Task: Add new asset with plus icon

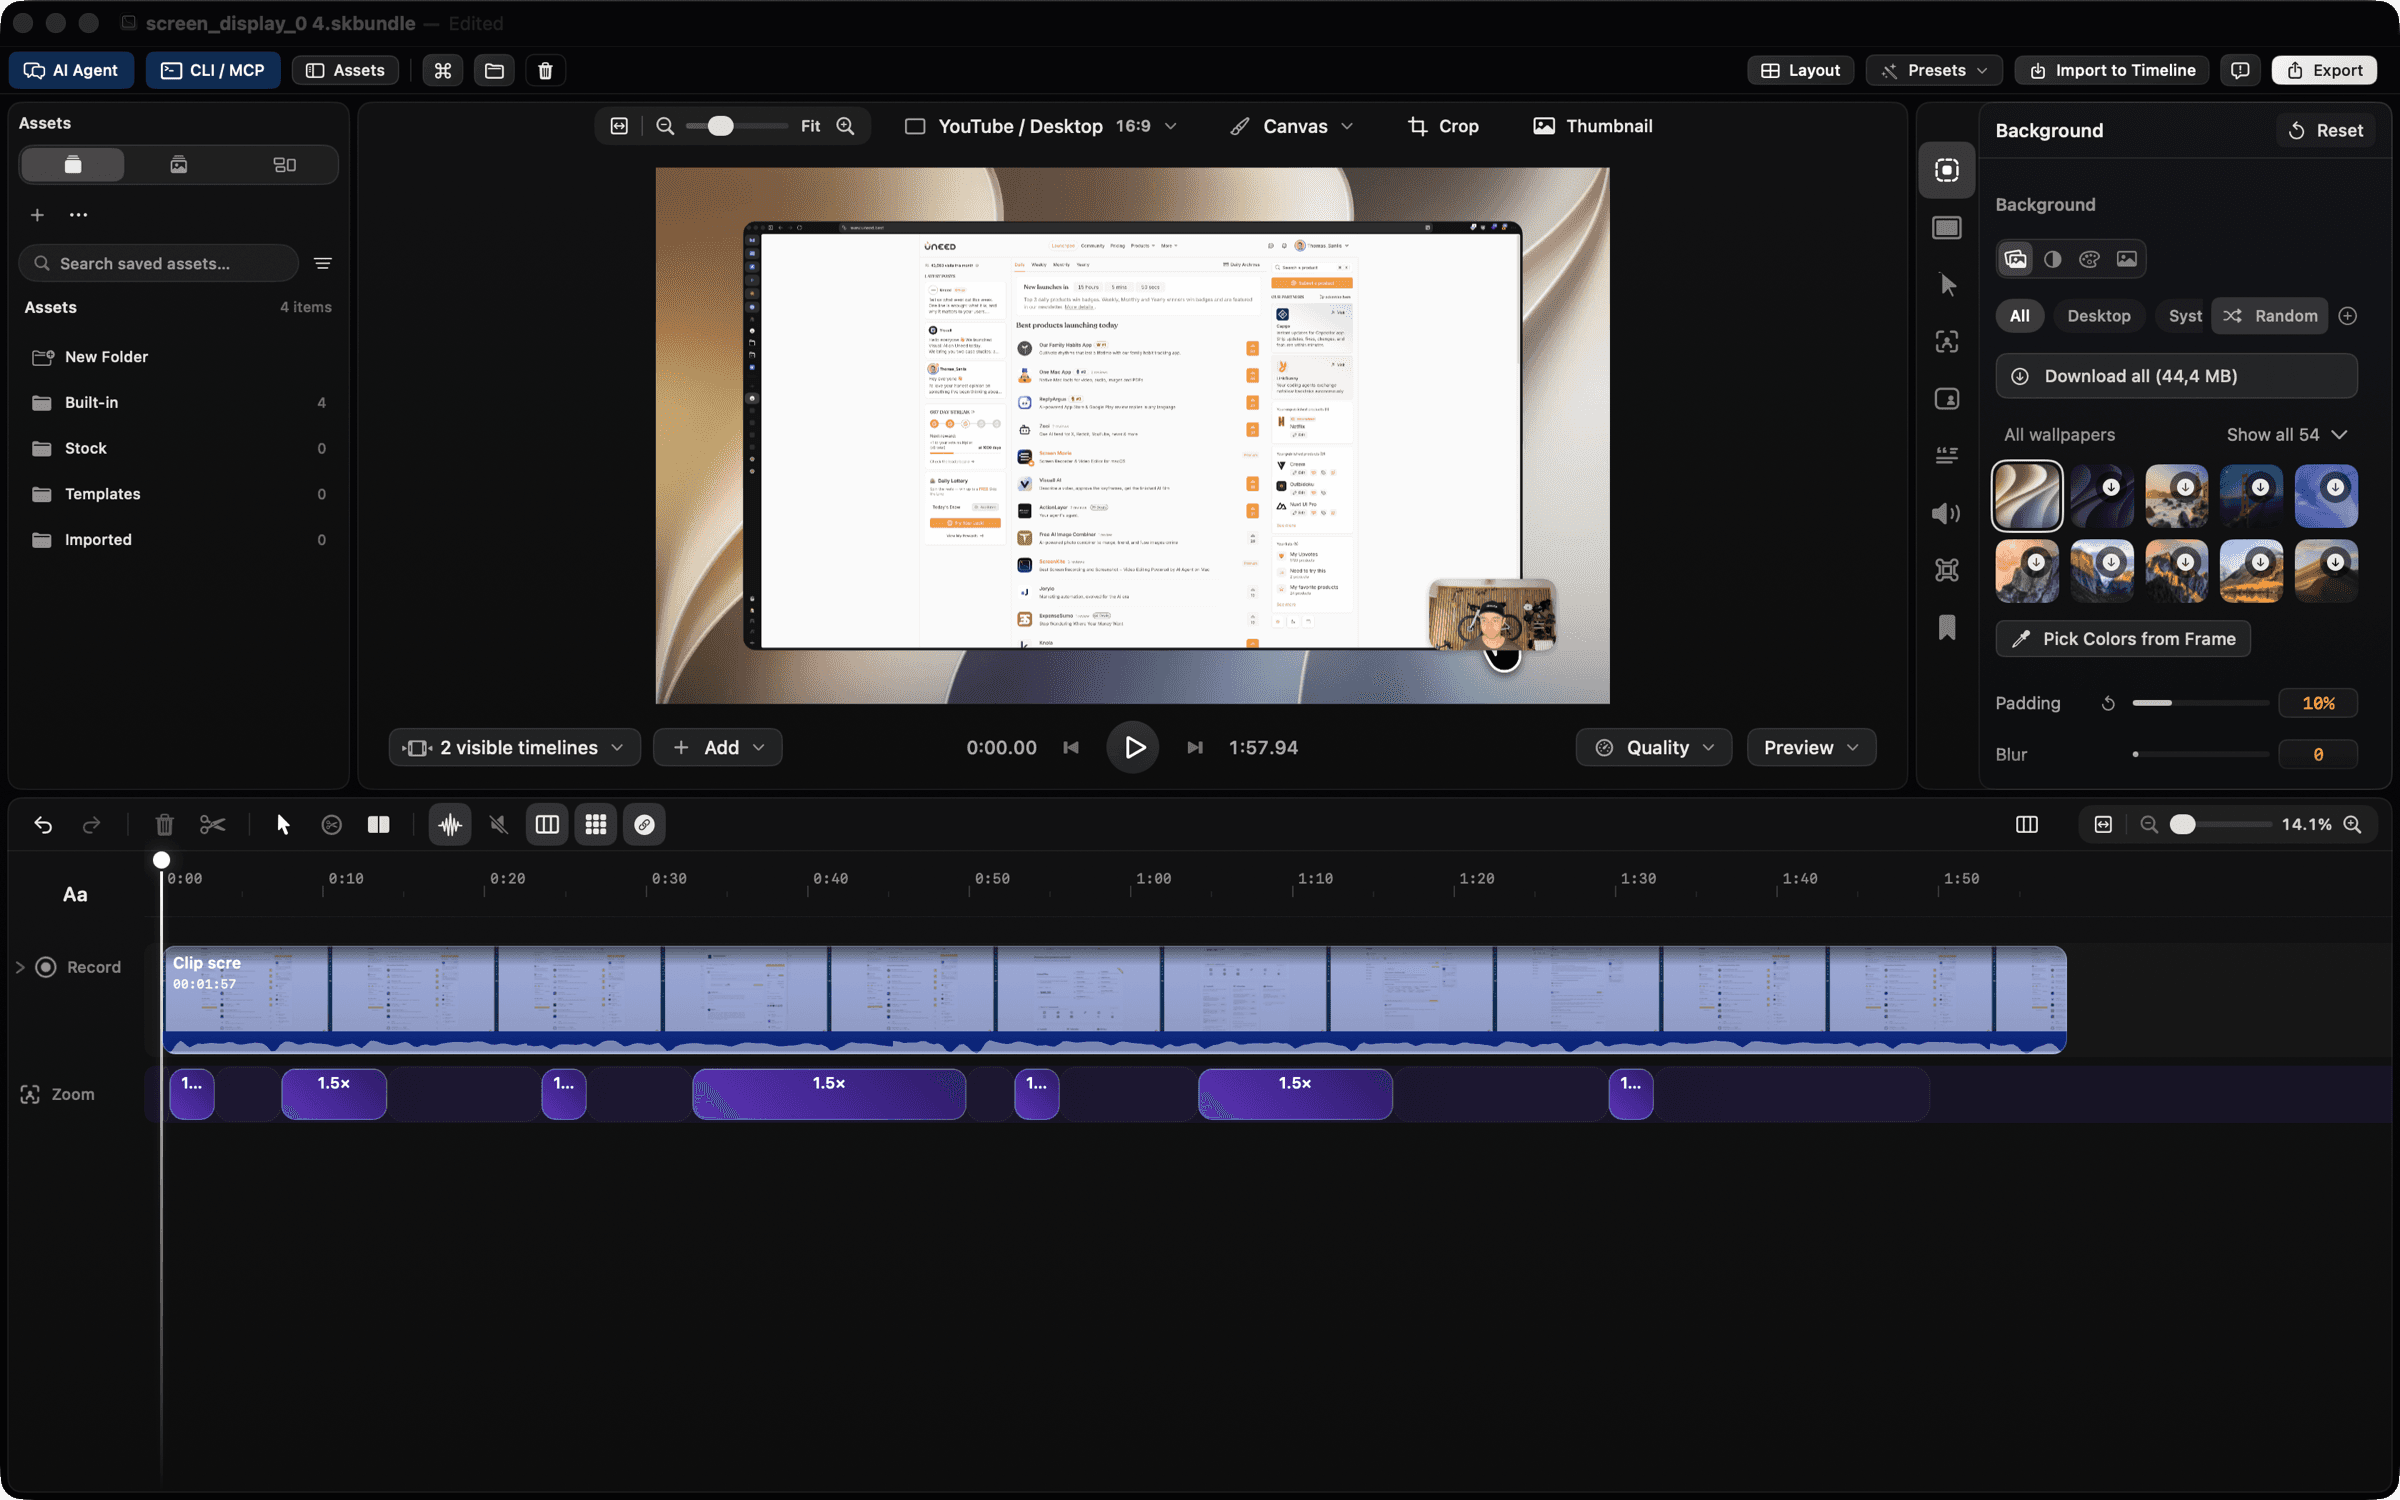Action: coord(37,214)
